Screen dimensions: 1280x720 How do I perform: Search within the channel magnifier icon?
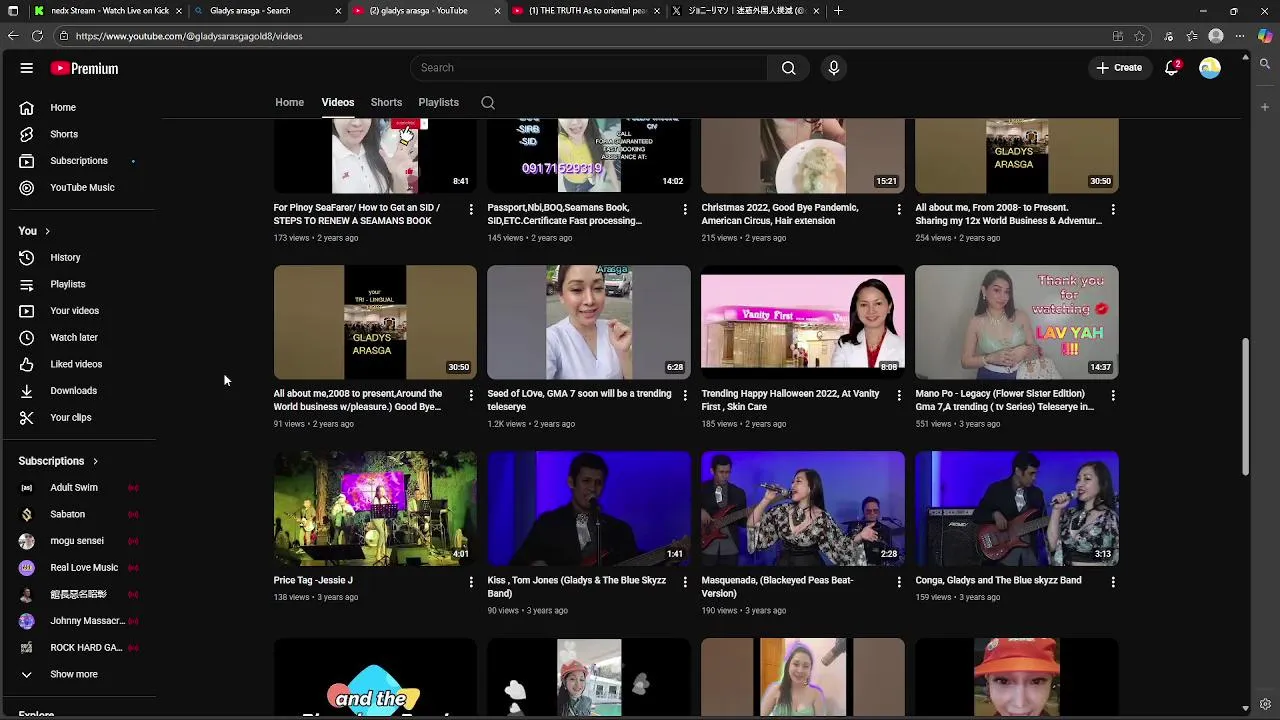(488, 102)
